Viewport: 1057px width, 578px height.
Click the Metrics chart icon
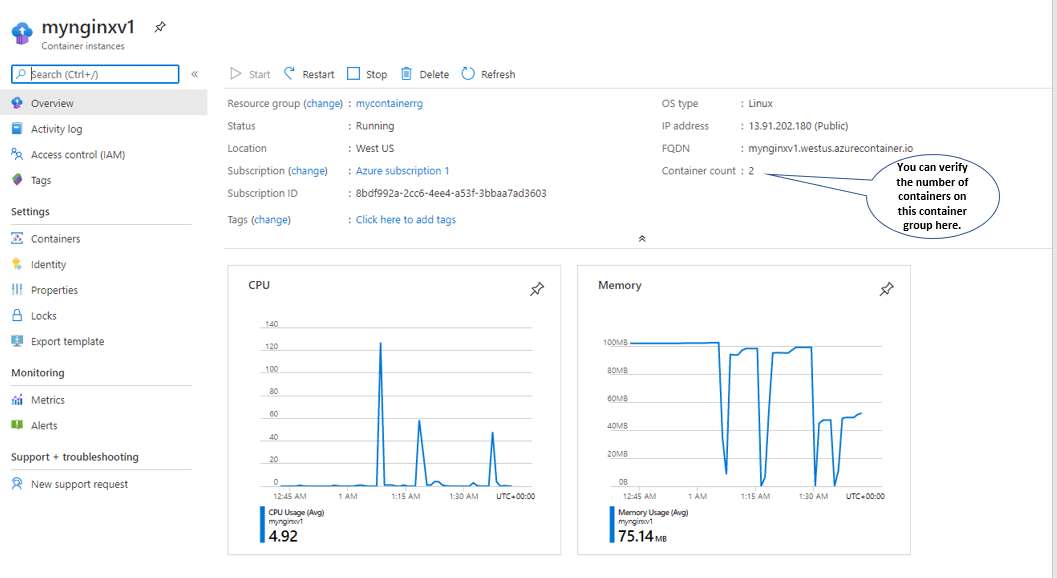[17, 399]
